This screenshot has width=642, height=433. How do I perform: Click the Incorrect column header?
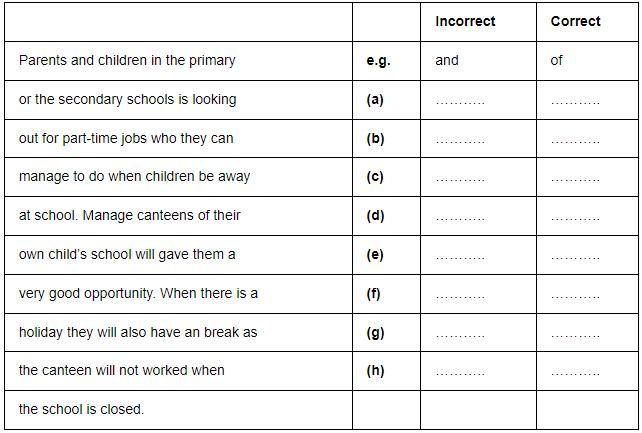(x=465, y=21)
